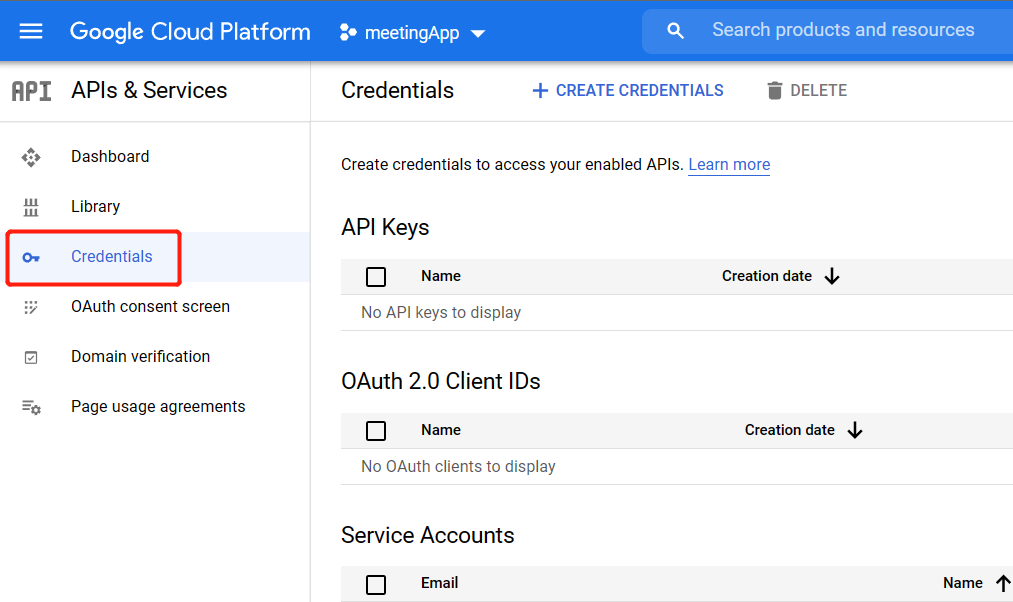Click the Credentials key icon

click(x=31, y=257)
